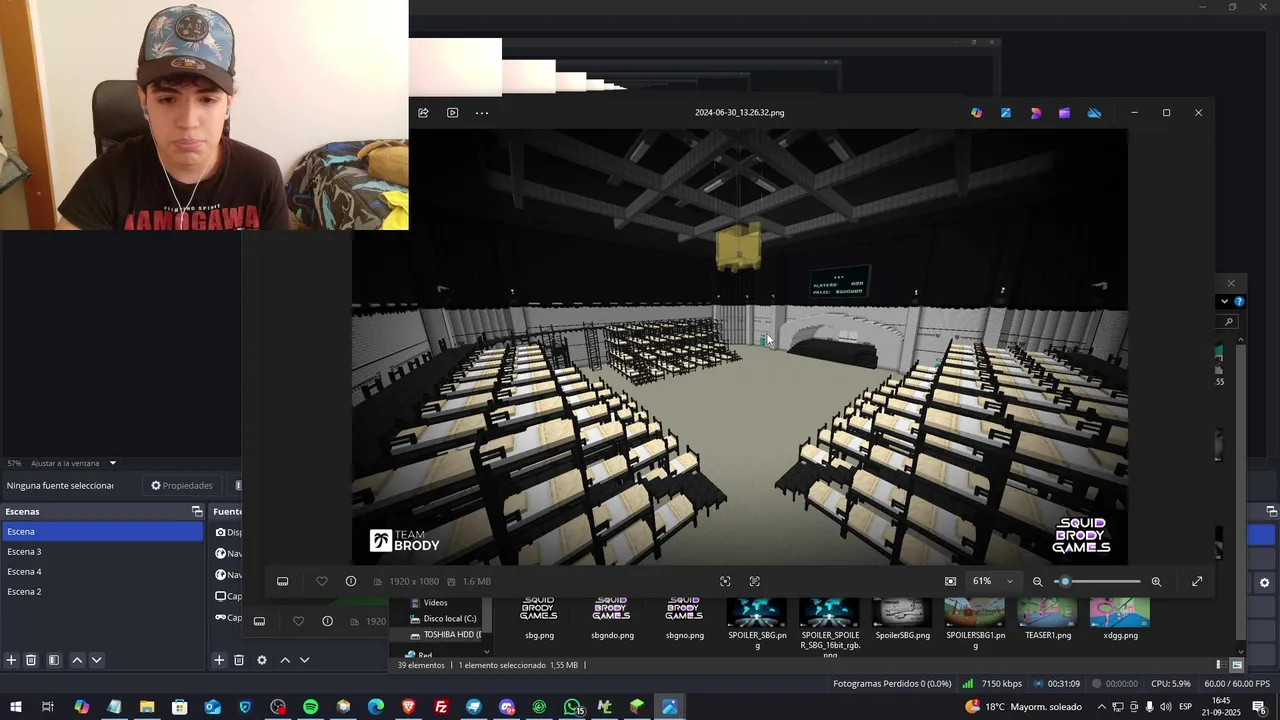
Task: Adjust the Photos zoom slider
Action: pos(1098,581)
